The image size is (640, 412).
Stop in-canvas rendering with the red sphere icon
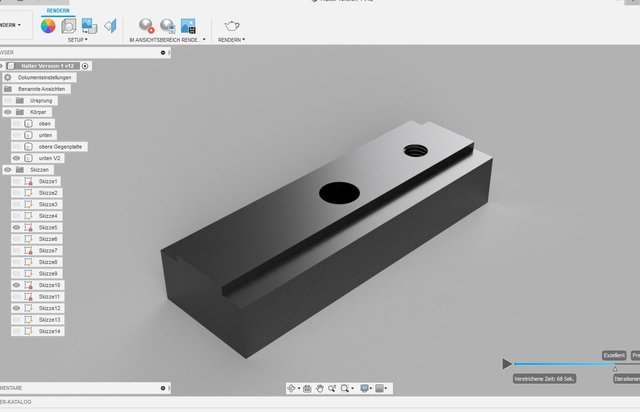pos(147,26)
